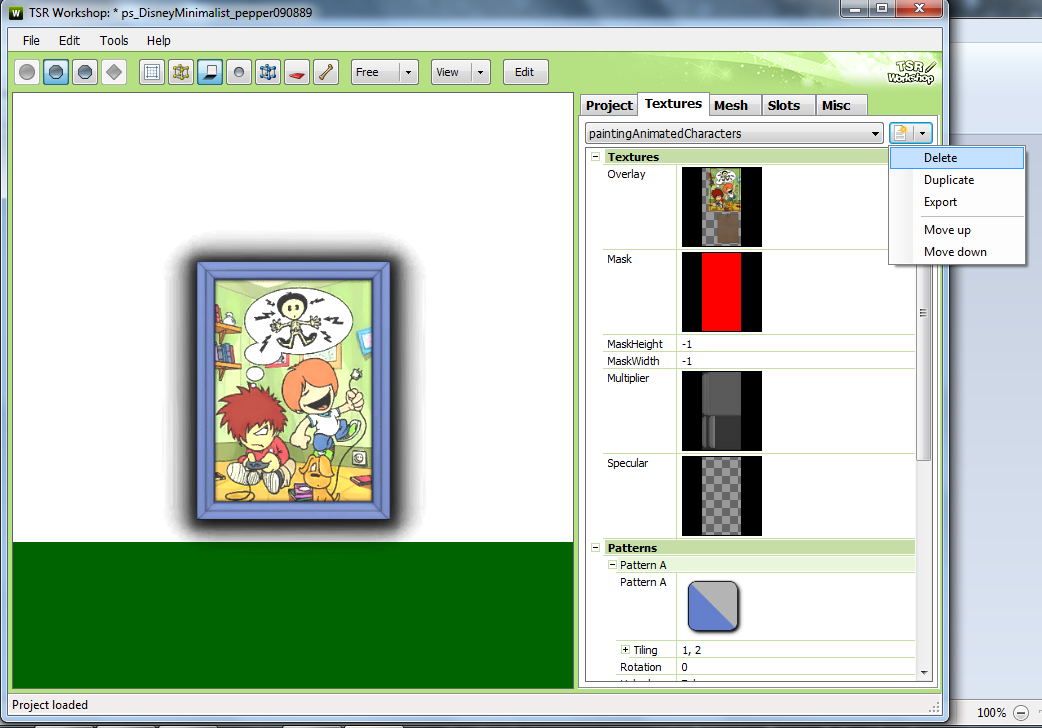Click the Multiplier texture thumbnail
The width and height of the screenshot is (1042, 728).
[722, 411]
